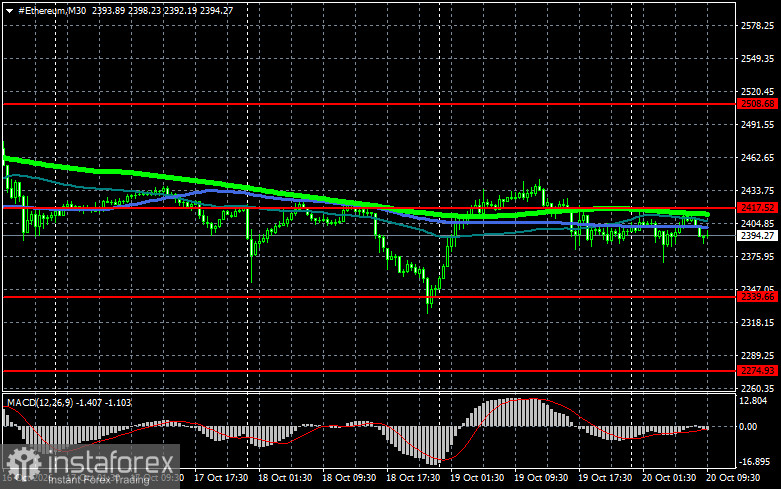Select the red 2274.93 price level label
The image size is (781, 489).
[758, 370]
